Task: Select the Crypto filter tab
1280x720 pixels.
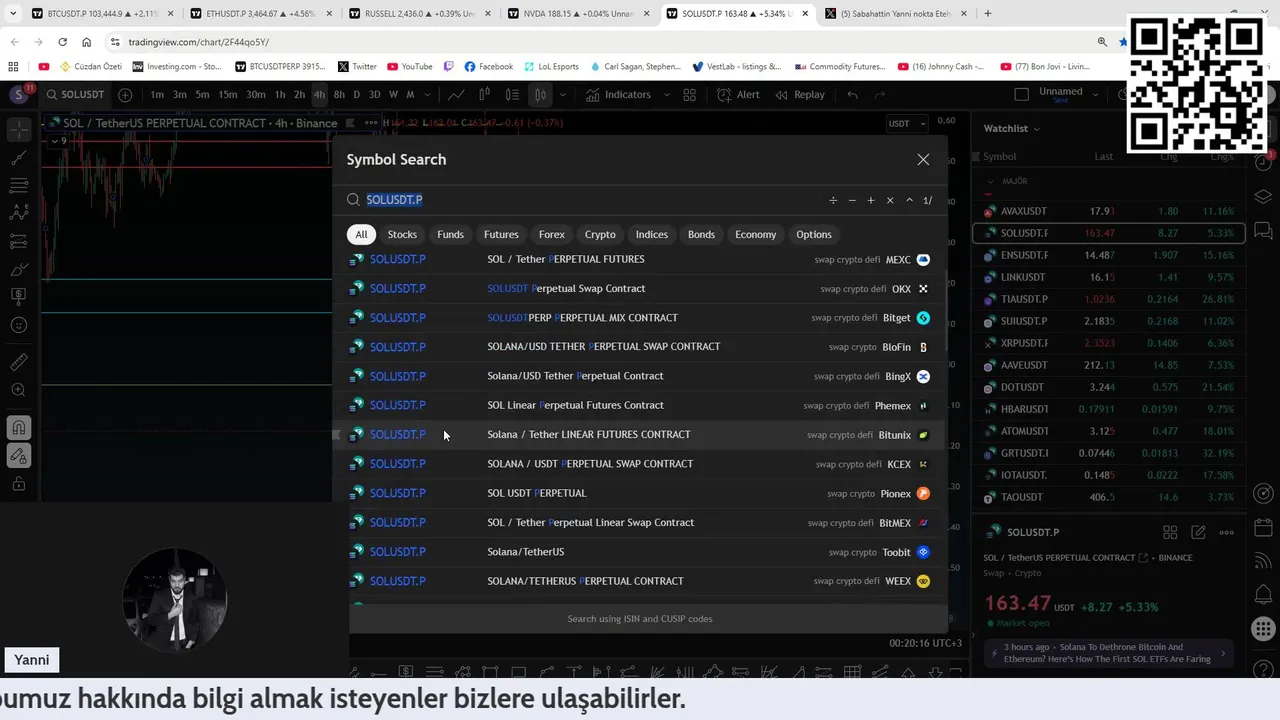Action: (x=600, y=234)
